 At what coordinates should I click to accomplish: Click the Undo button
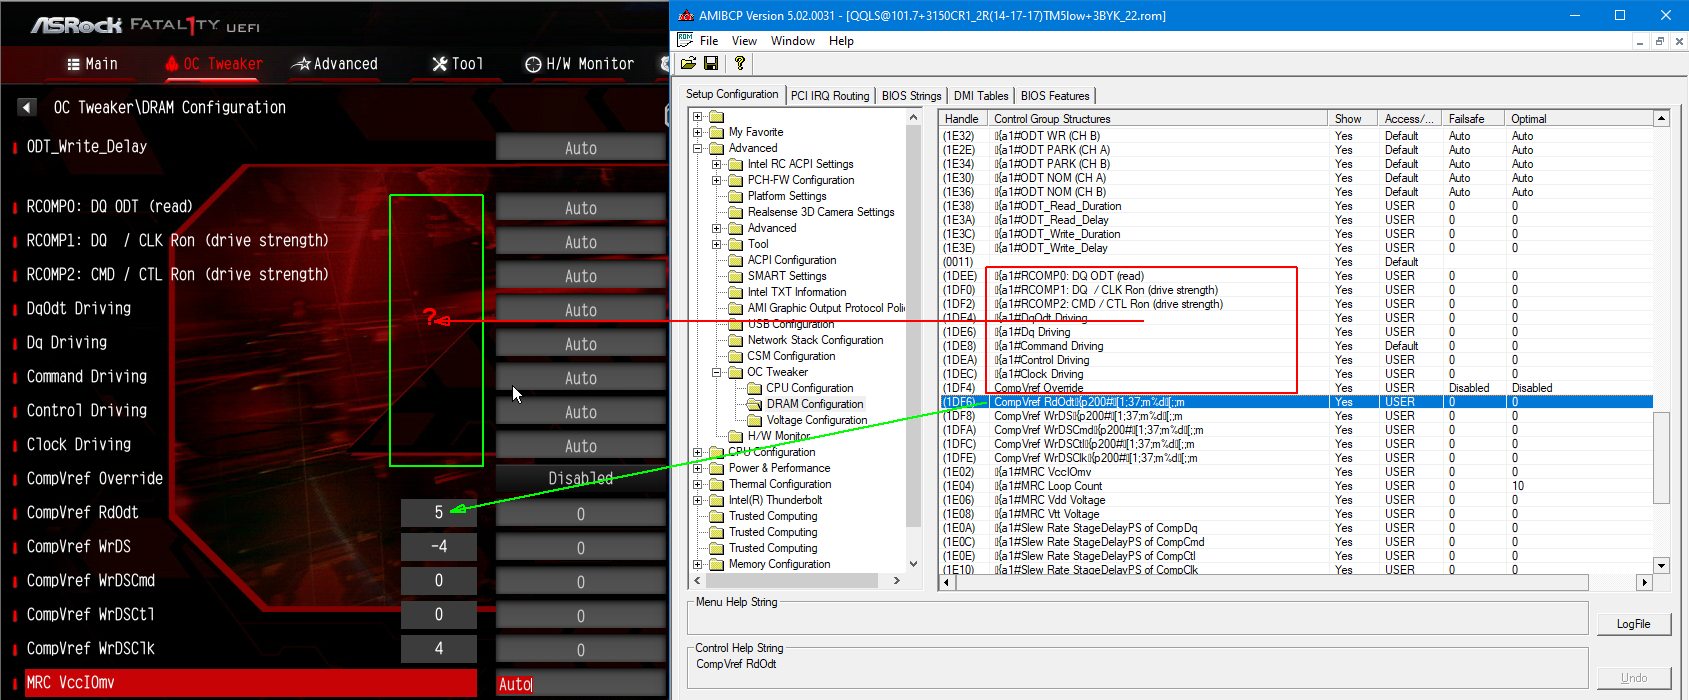(x=1633, y=678)
